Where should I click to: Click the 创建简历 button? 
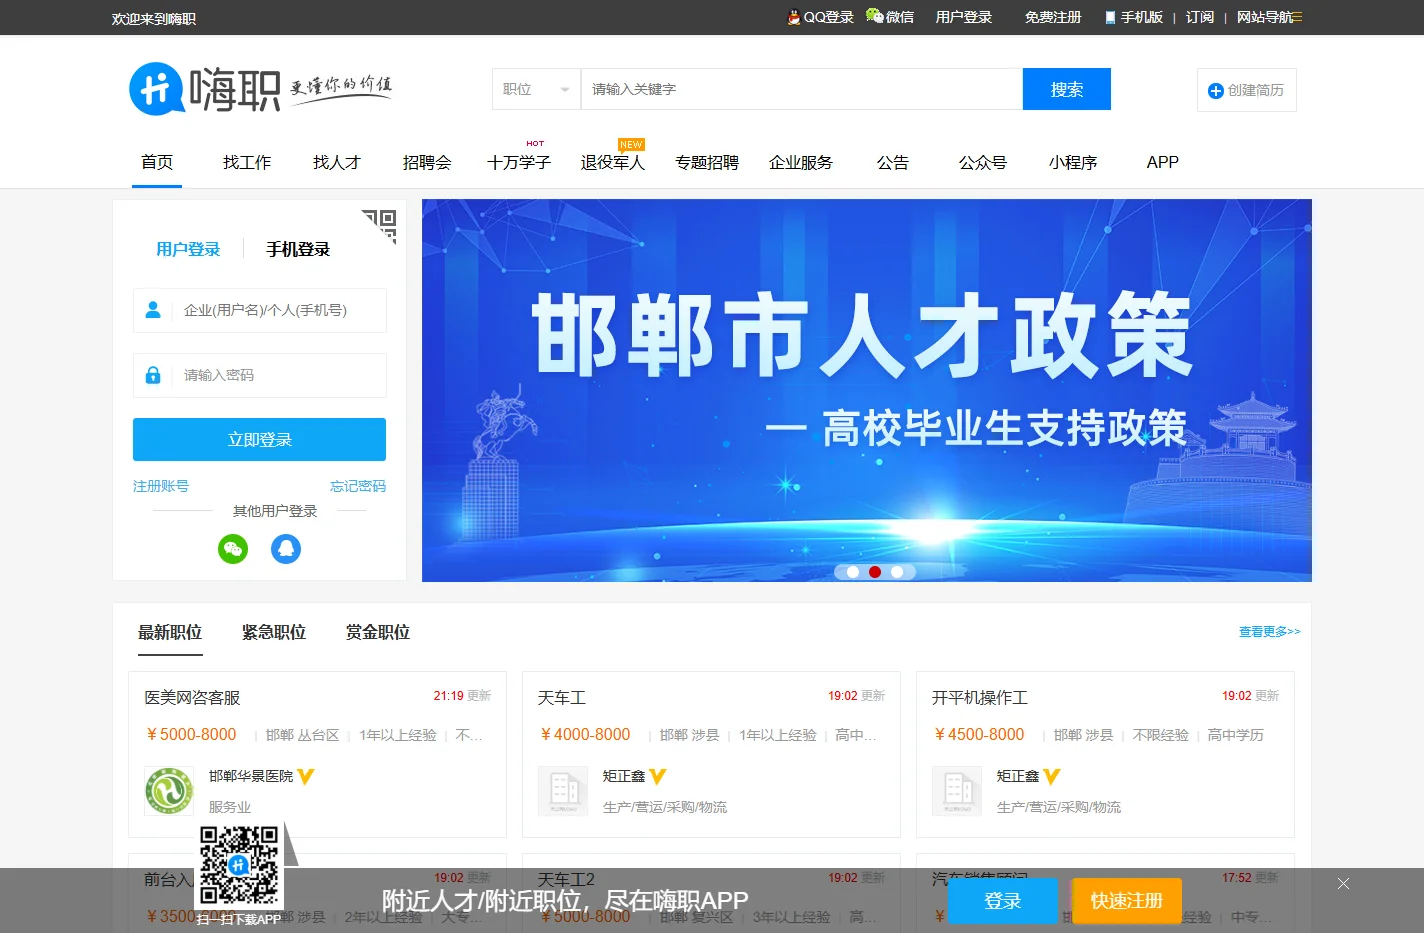click(1247, 90)
